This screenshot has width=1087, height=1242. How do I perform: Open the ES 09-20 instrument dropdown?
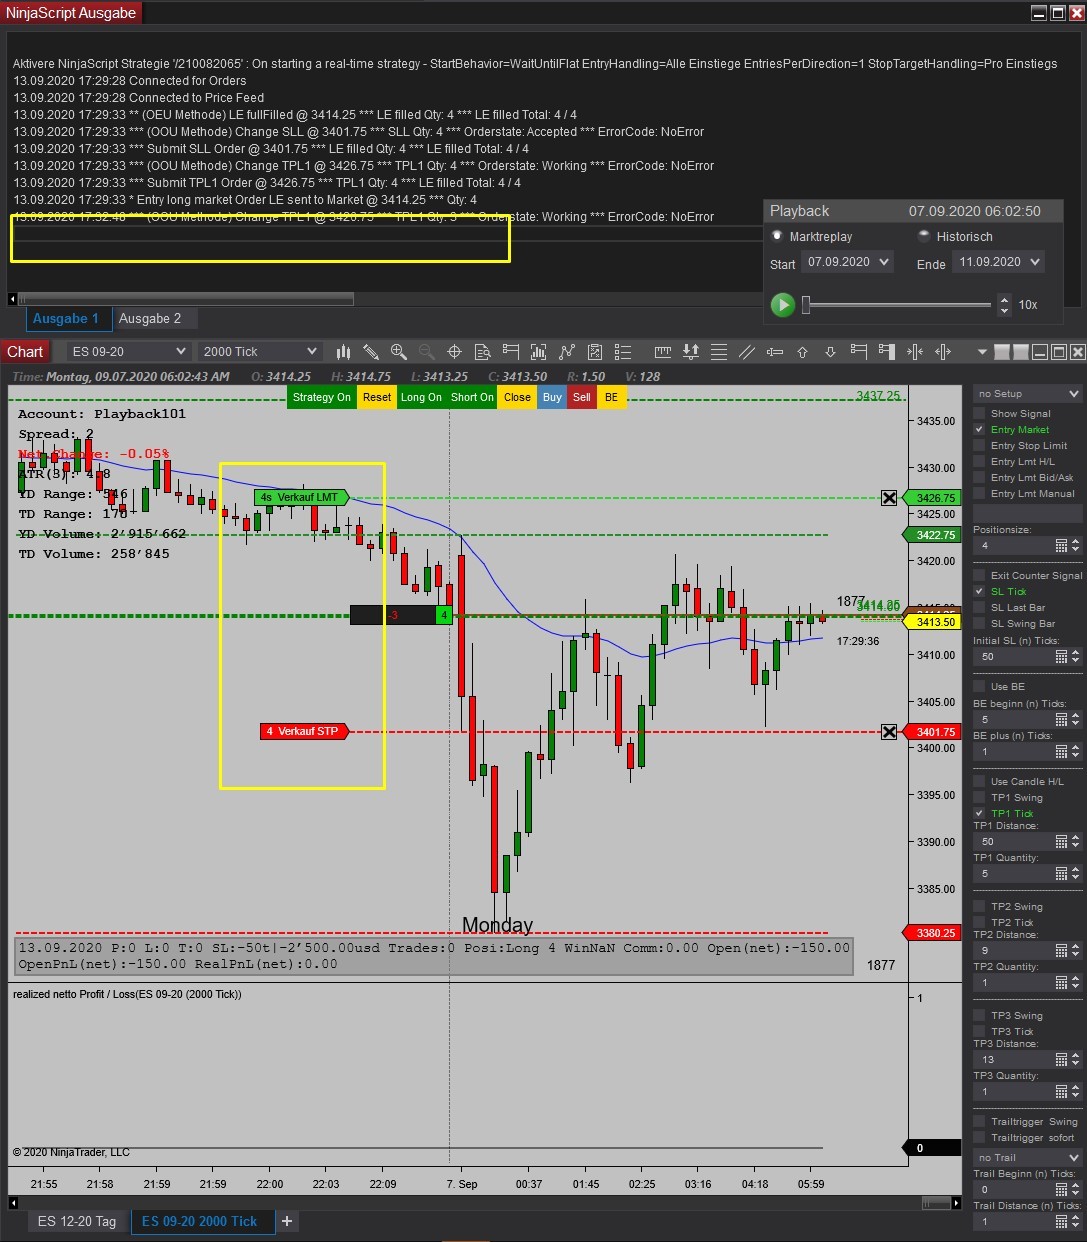(x=128, y=351)
